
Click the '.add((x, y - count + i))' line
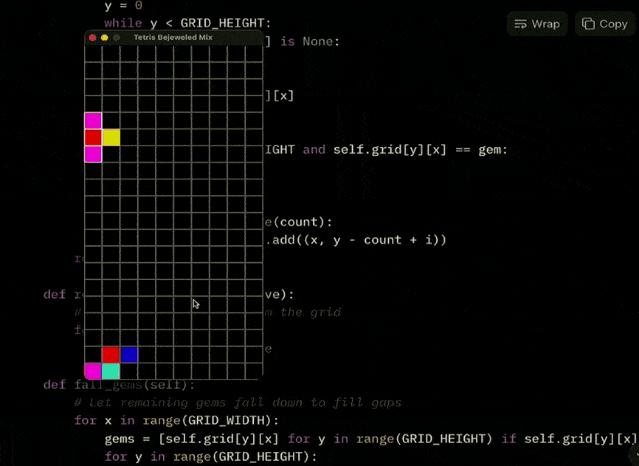point(356,240)
